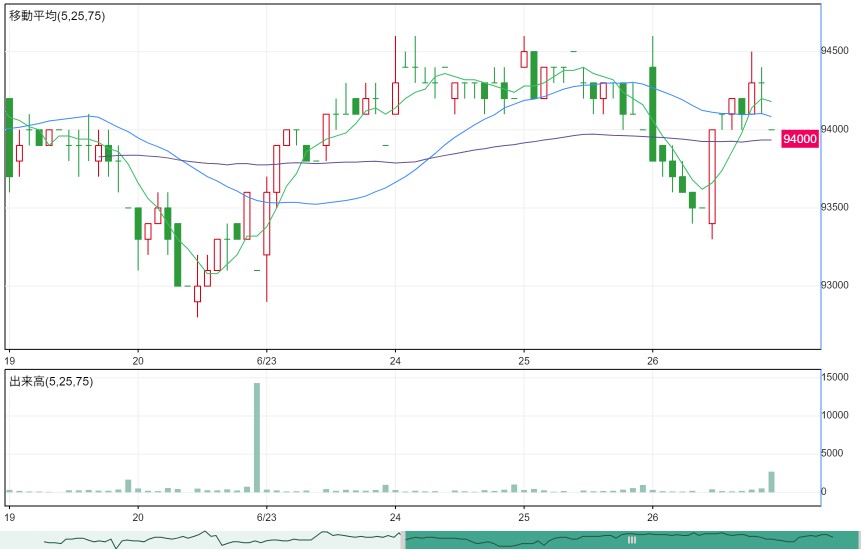
Task: Click the 15000 volume axis label
Action: click(835, 377)
